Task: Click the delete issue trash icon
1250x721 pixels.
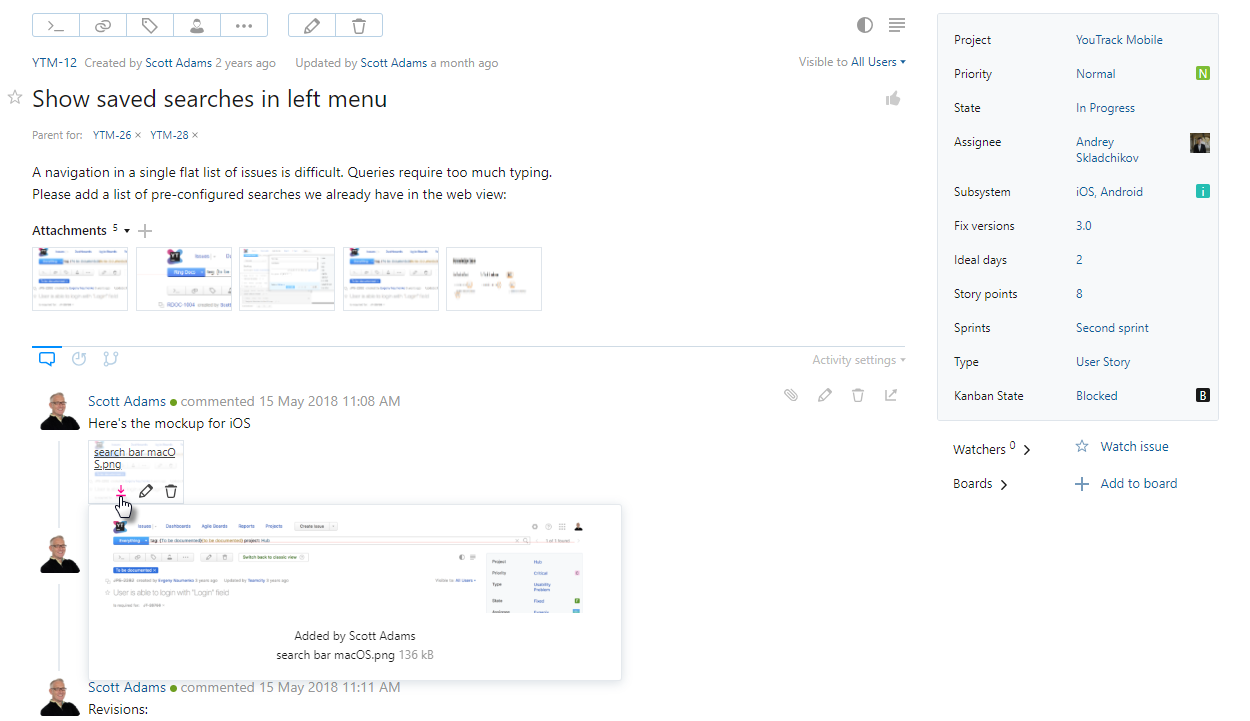Action: point(359,25)
